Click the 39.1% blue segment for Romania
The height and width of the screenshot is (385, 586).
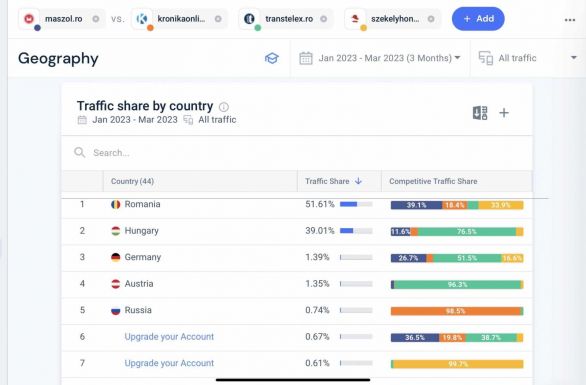416,205
